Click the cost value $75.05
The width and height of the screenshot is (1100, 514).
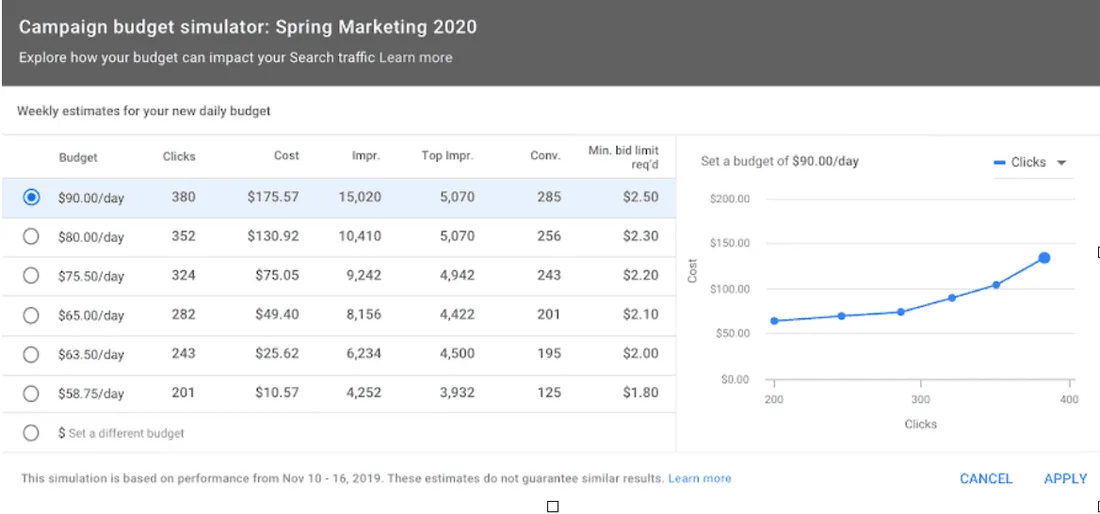277,276
